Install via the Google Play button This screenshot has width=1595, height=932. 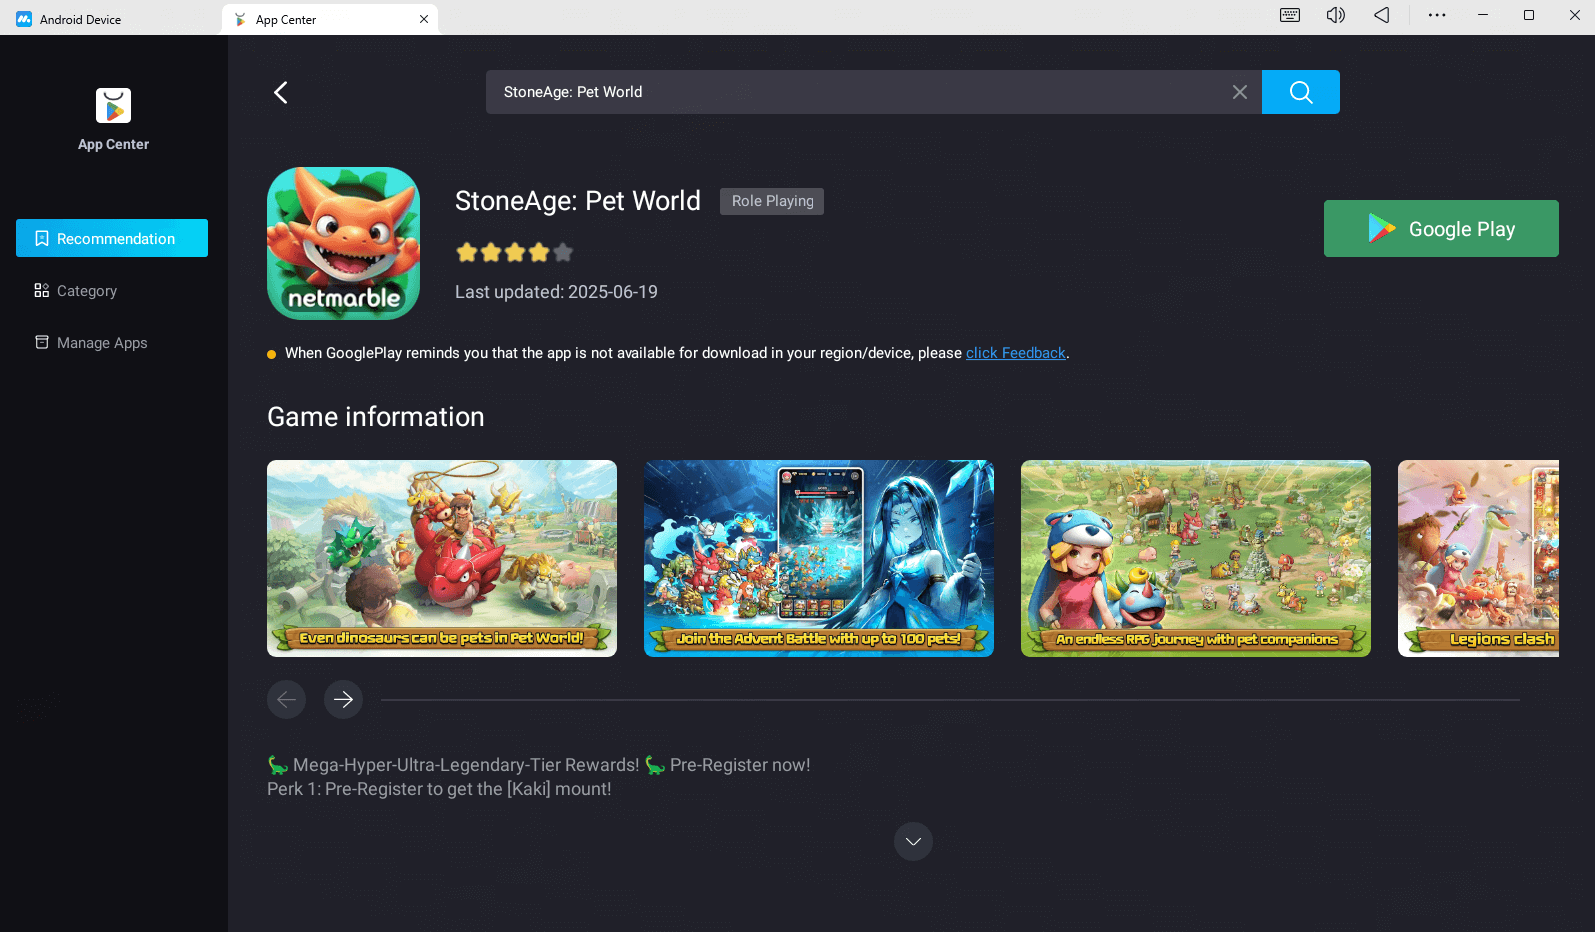[x=1441, y=228]
